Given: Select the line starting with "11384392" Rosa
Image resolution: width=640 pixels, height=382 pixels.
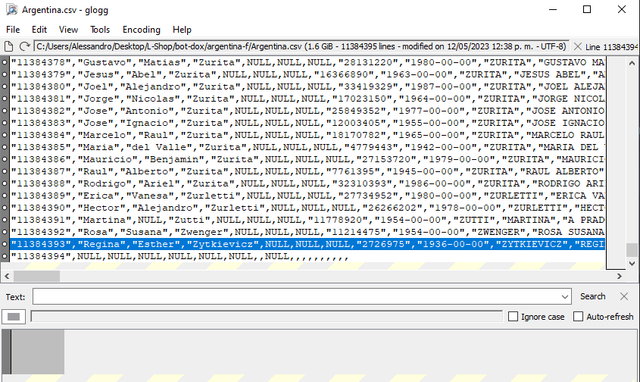Looking at the screenshot, I should click(307, 232).
